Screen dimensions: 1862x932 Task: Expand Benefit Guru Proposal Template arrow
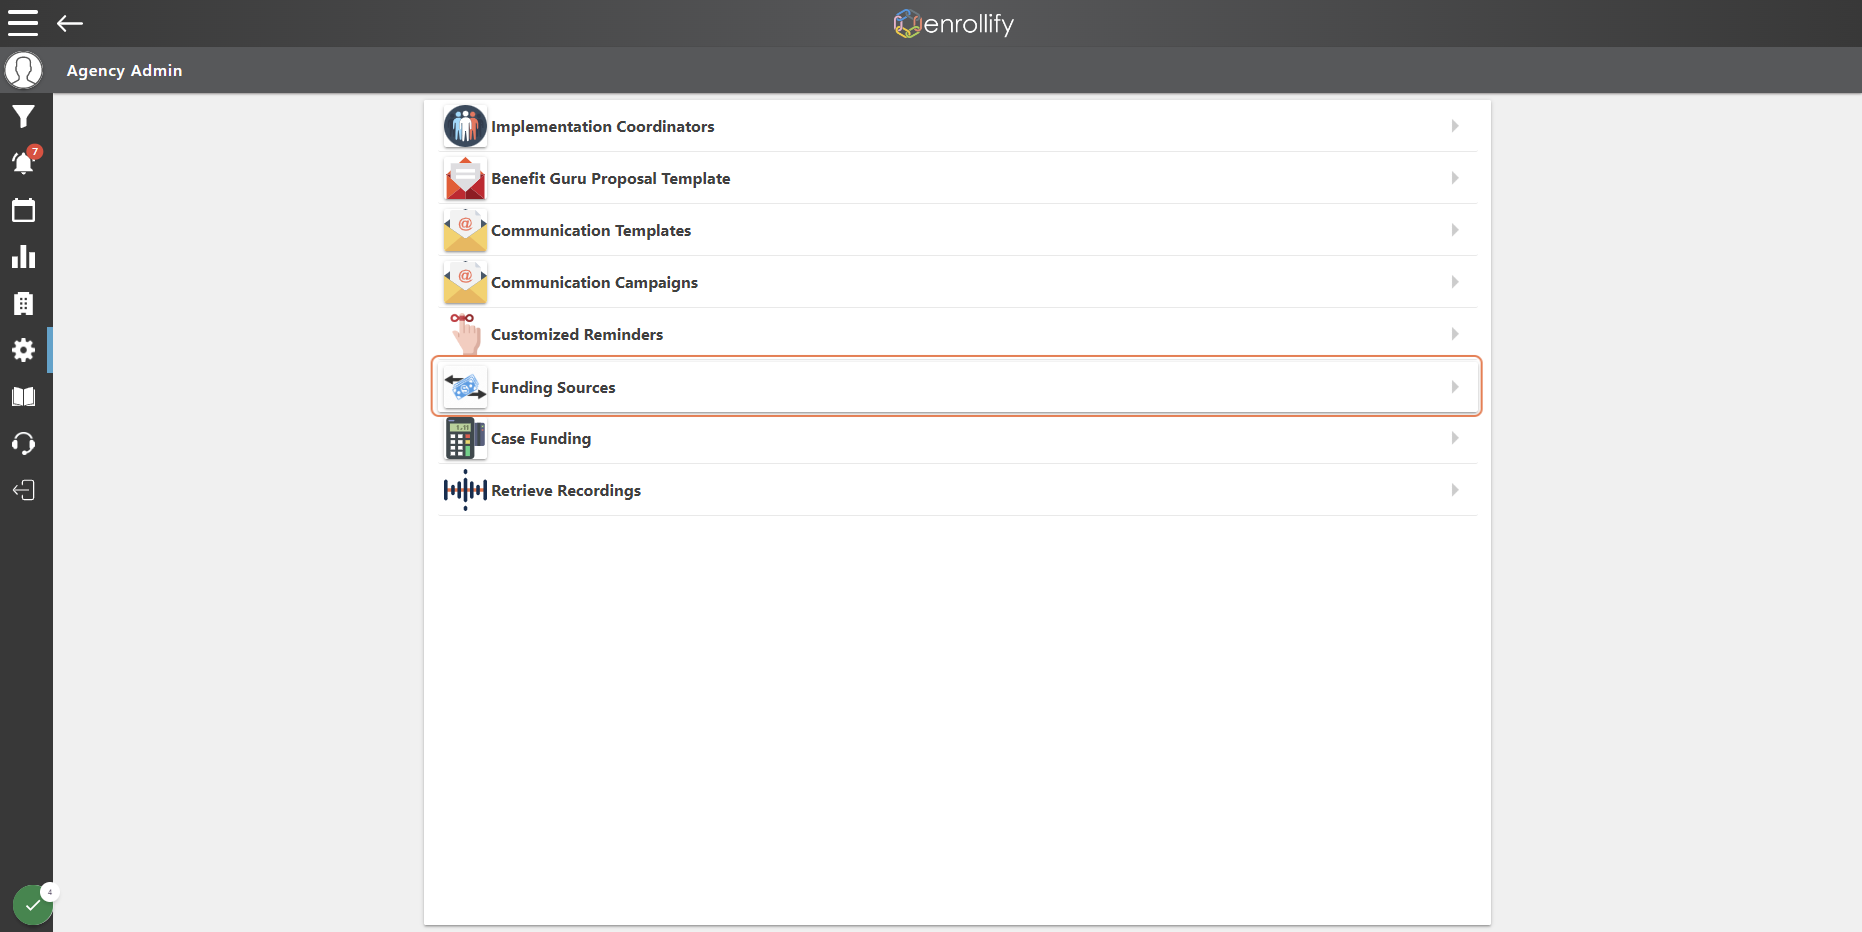point(1455,178)
